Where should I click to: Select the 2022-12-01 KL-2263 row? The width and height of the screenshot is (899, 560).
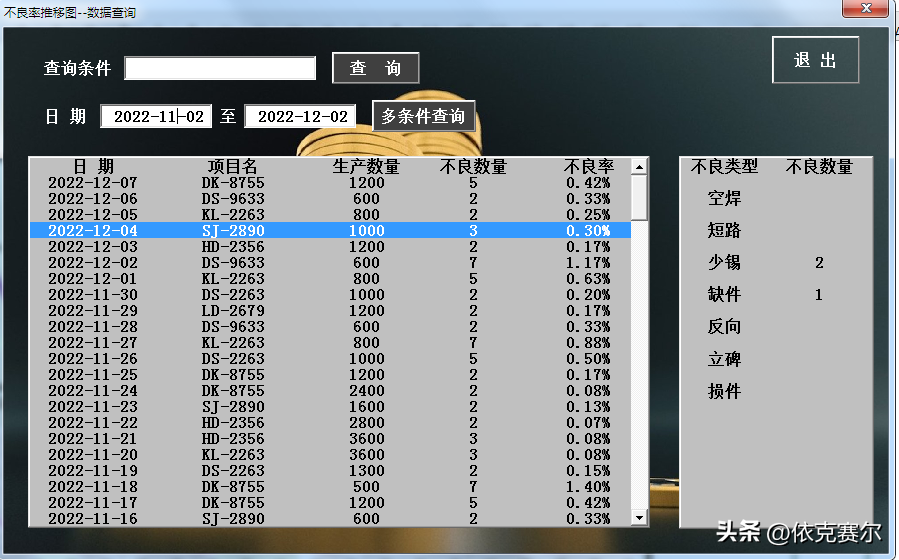330,279
